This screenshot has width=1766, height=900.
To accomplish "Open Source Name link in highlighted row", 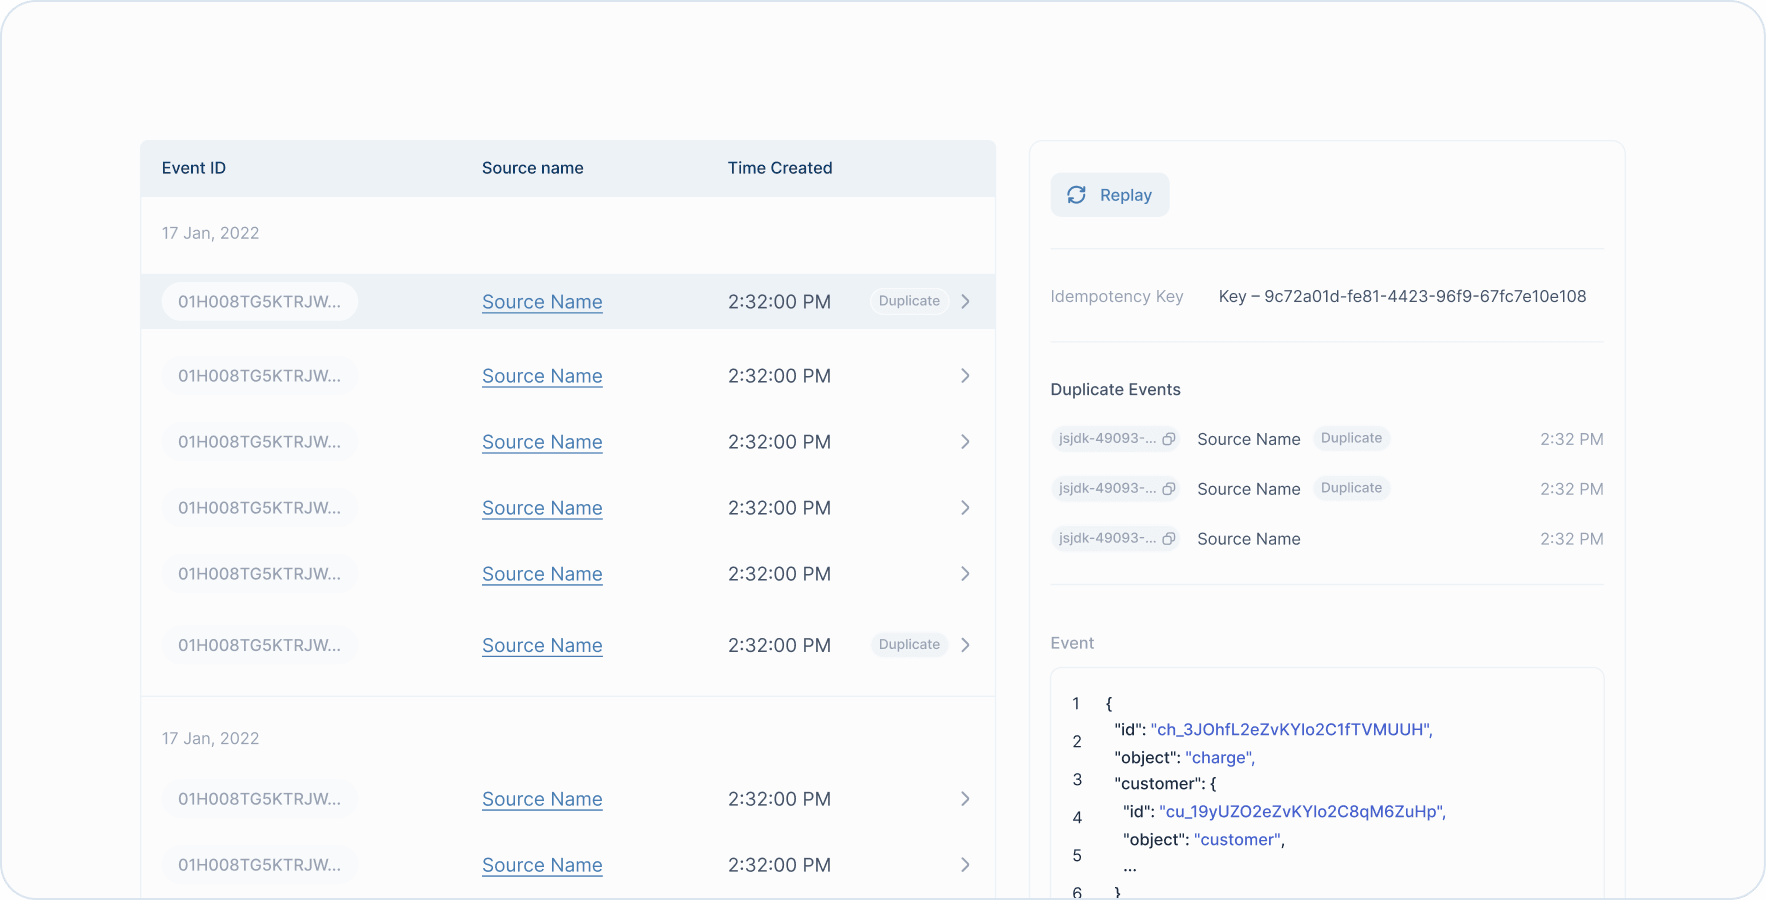I will (x=542, y=302).
